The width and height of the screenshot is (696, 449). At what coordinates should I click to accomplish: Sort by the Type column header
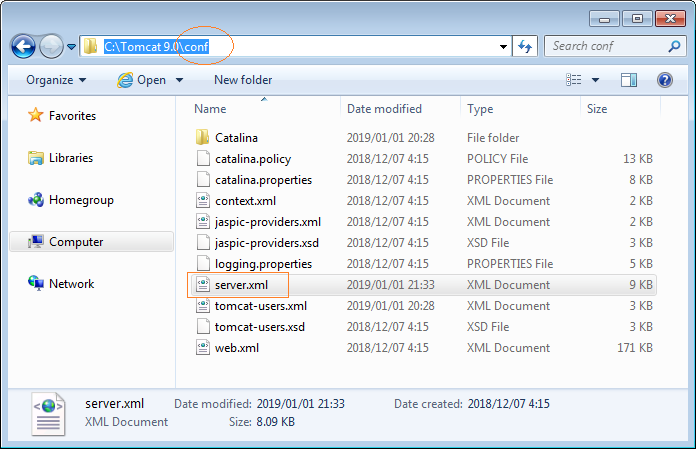coord(480,109)
